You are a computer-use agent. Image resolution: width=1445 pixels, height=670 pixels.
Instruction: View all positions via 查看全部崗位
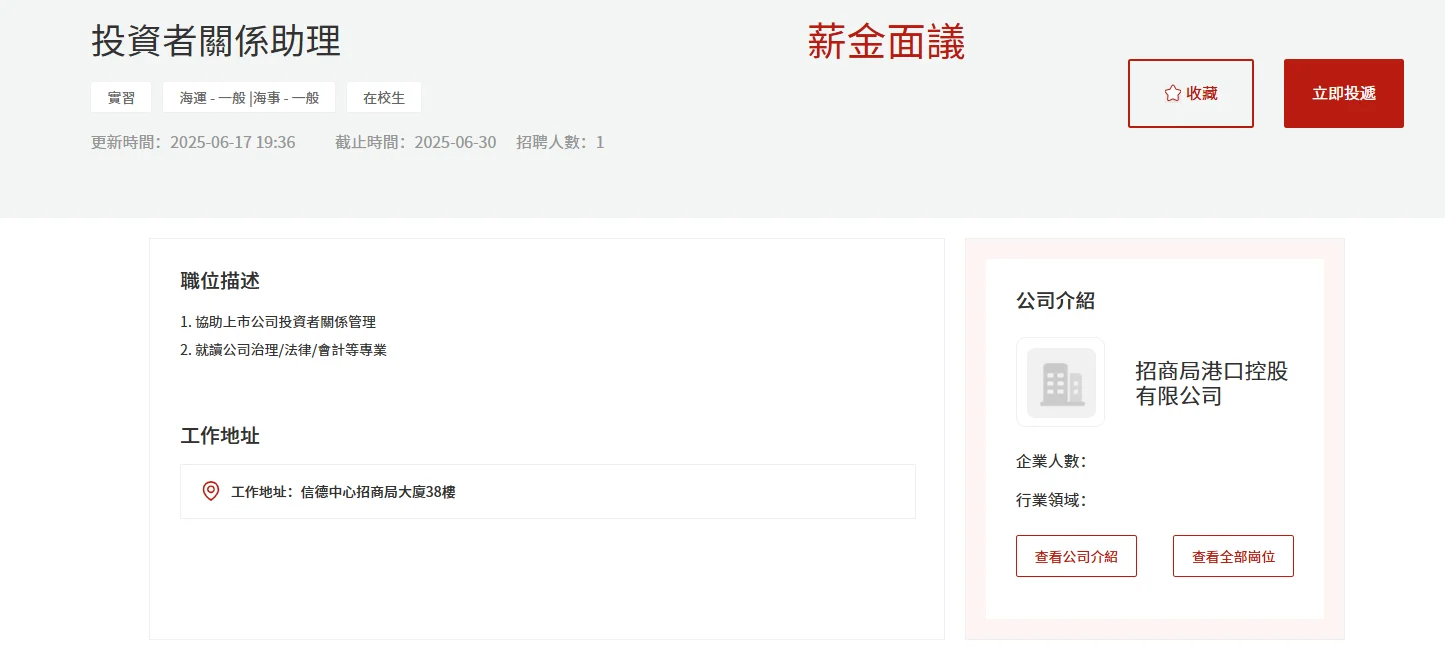(1233, 556)
